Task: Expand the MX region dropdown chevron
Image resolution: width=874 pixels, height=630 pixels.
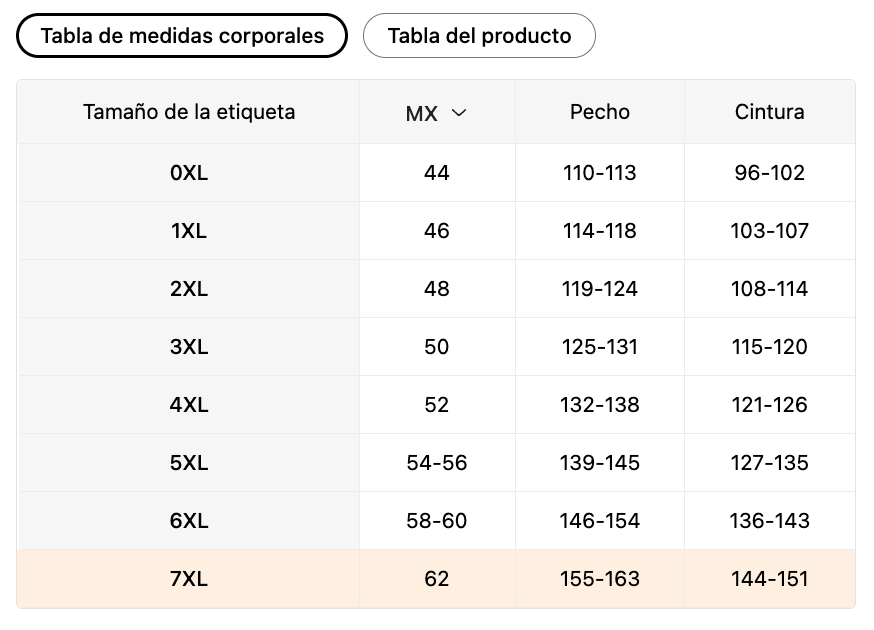Action: coord(459,113)
